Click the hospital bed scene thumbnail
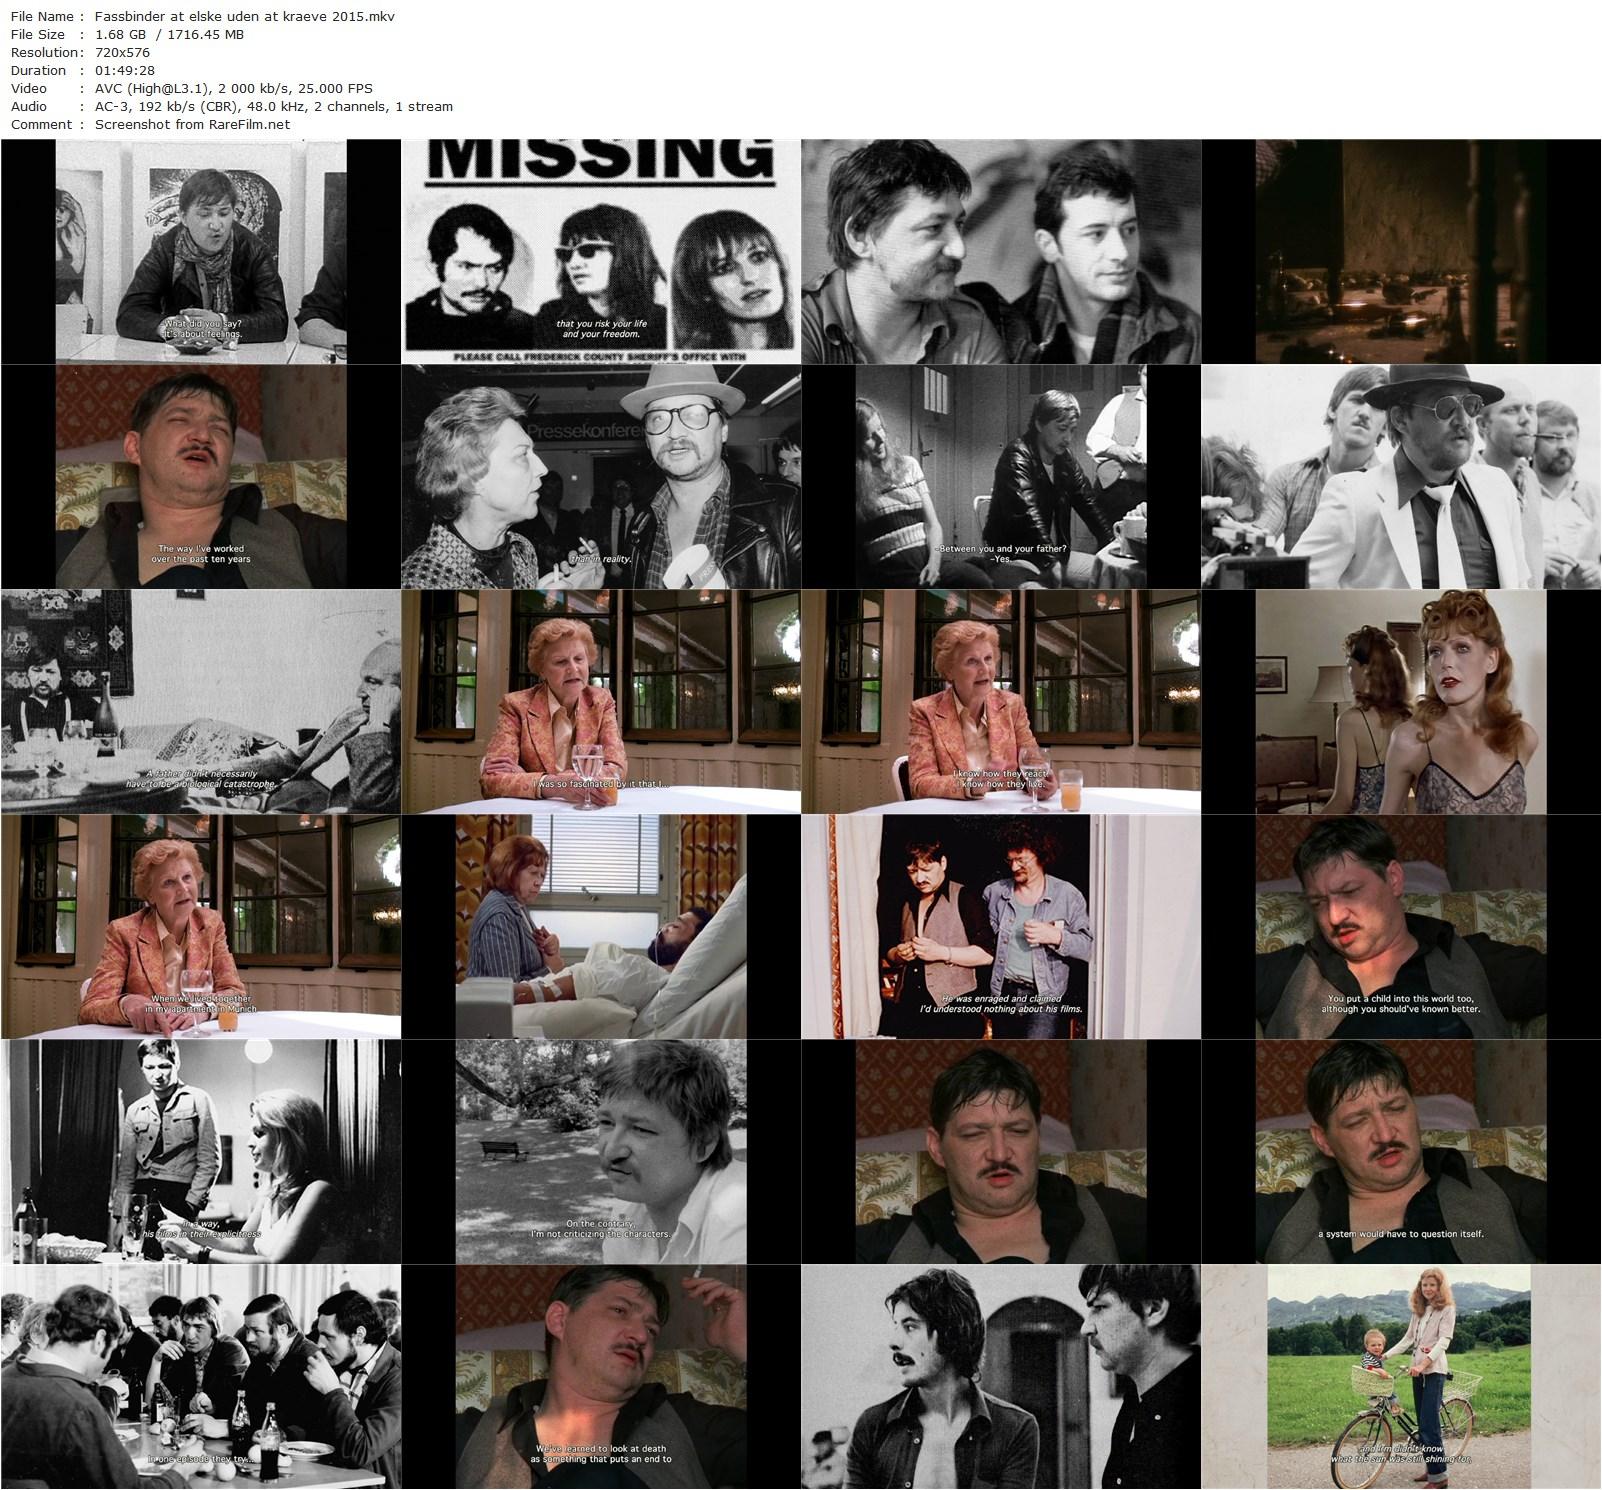Viewport: 1602px width, 1490px height. click(601, 926)
